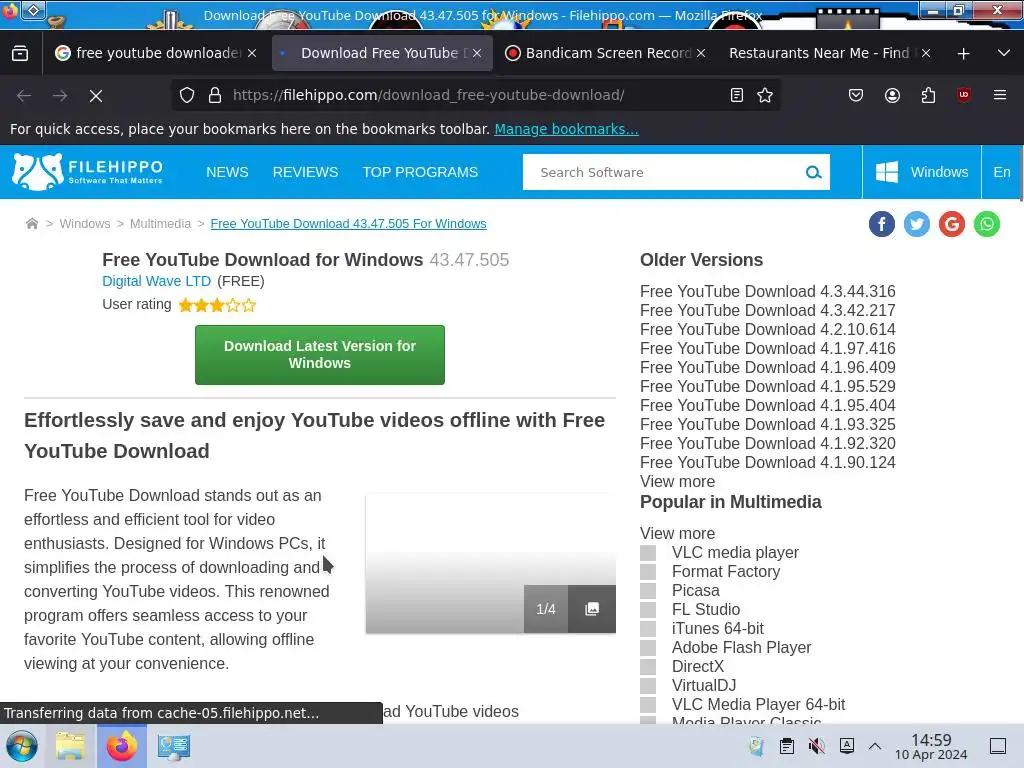Open Manage bookmarks link
The width and height of the screenshot is (1024, 768).
(566, 129)
